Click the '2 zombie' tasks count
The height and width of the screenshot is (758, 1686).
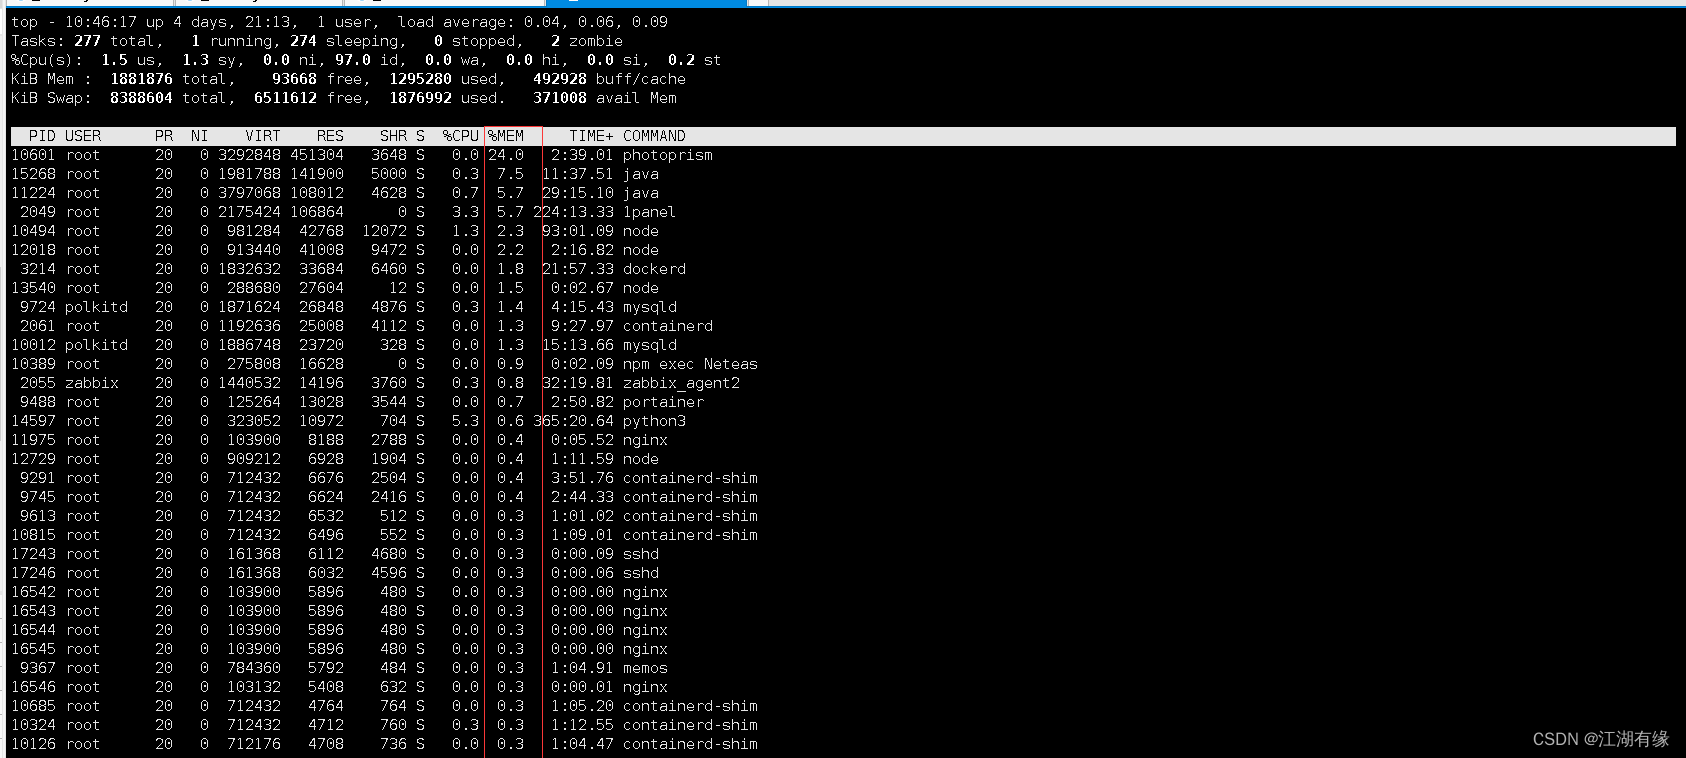pos(587,41)
